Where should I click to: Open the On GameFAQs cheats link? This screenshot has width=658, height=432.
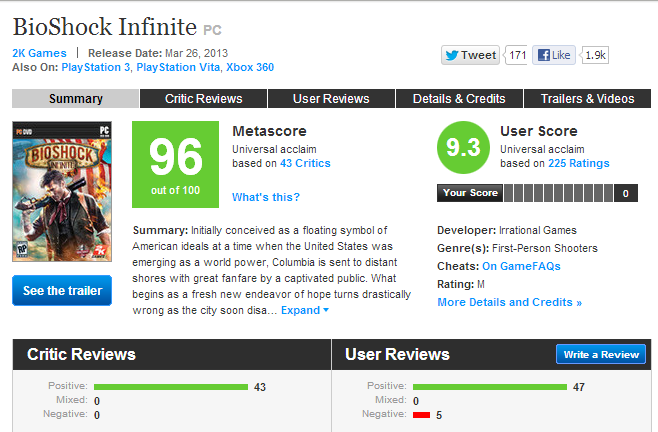(521, 266)
